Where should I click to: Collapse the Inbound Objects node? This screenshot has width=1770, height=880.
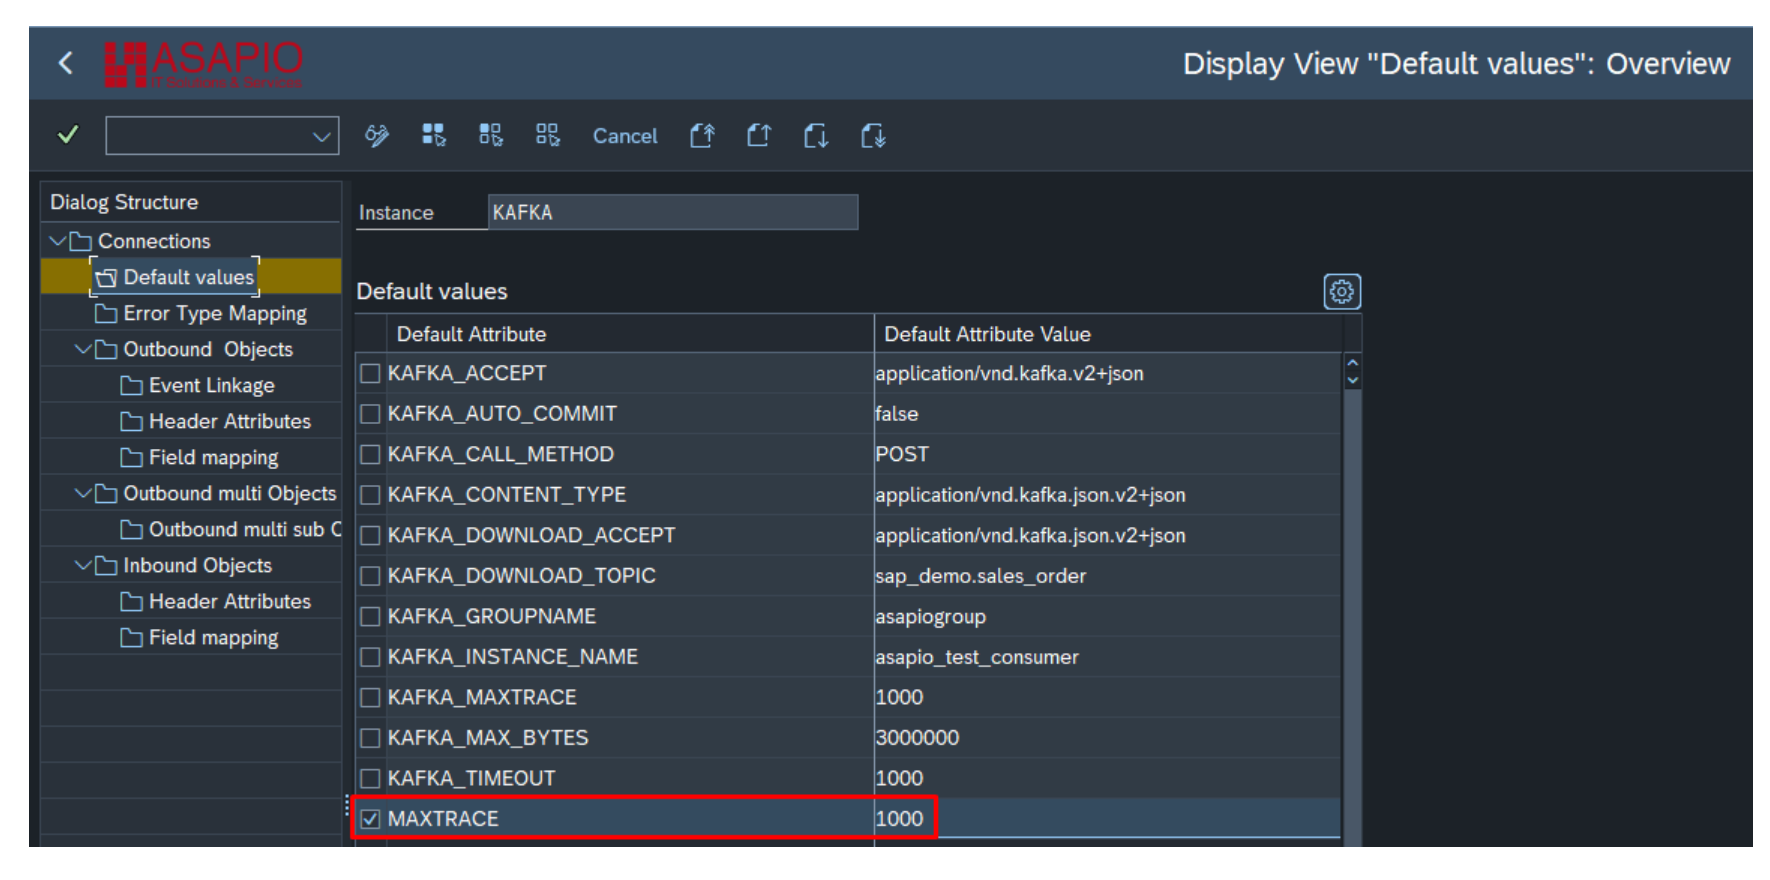point(84,565)
